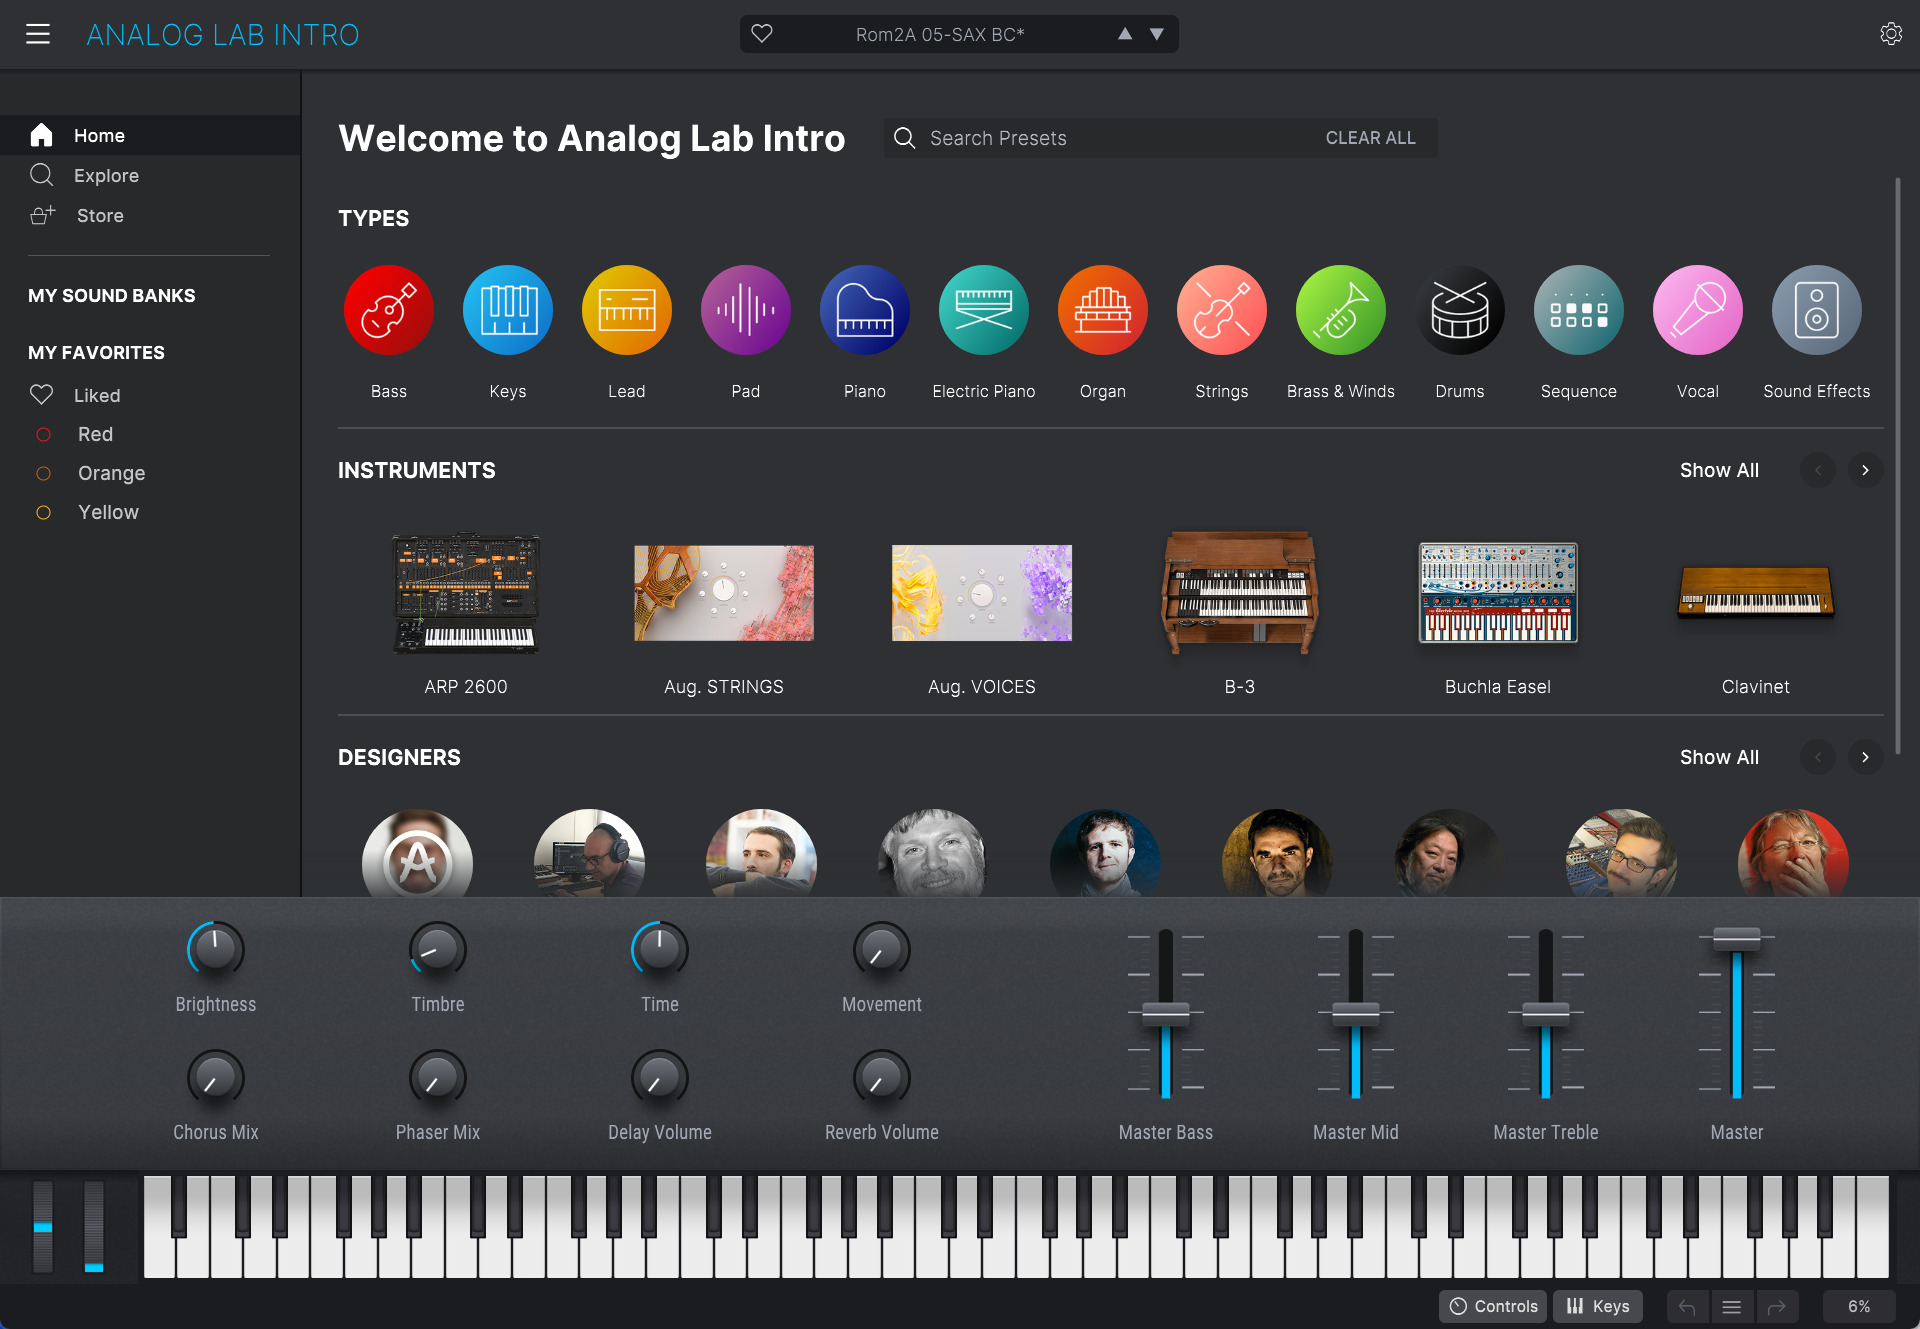Click the Time knob
Screen dimensions: 1920x1329
(x=660, y=949)
